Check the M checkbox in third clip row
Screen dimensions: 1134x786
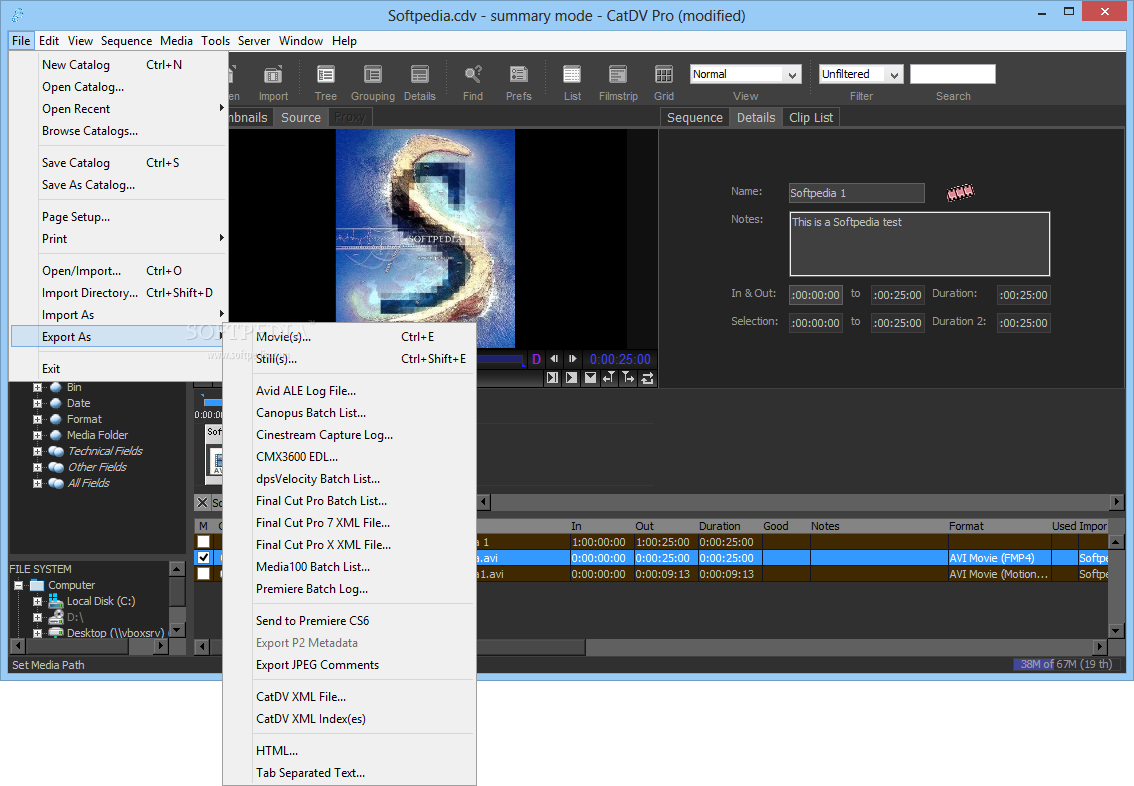tap(203, 573)
